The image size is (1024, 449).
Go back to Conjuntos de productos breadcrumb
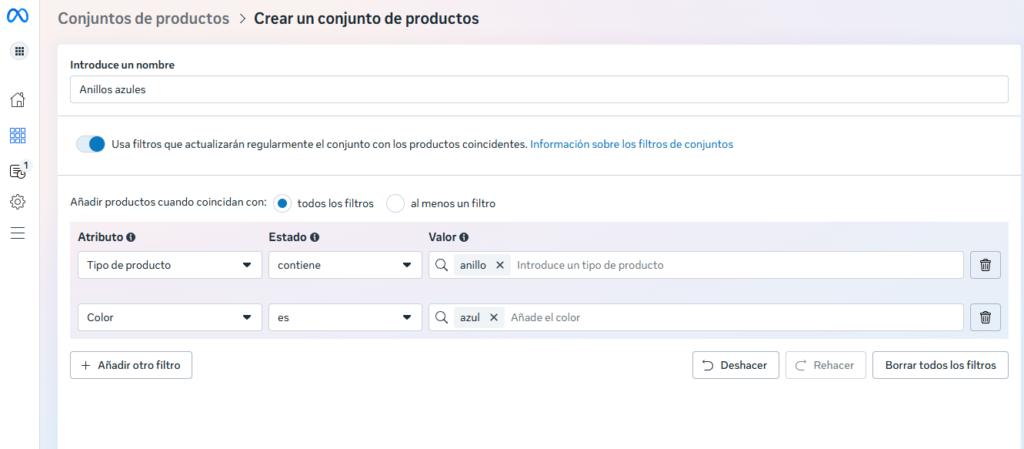[x=144, y=18]
